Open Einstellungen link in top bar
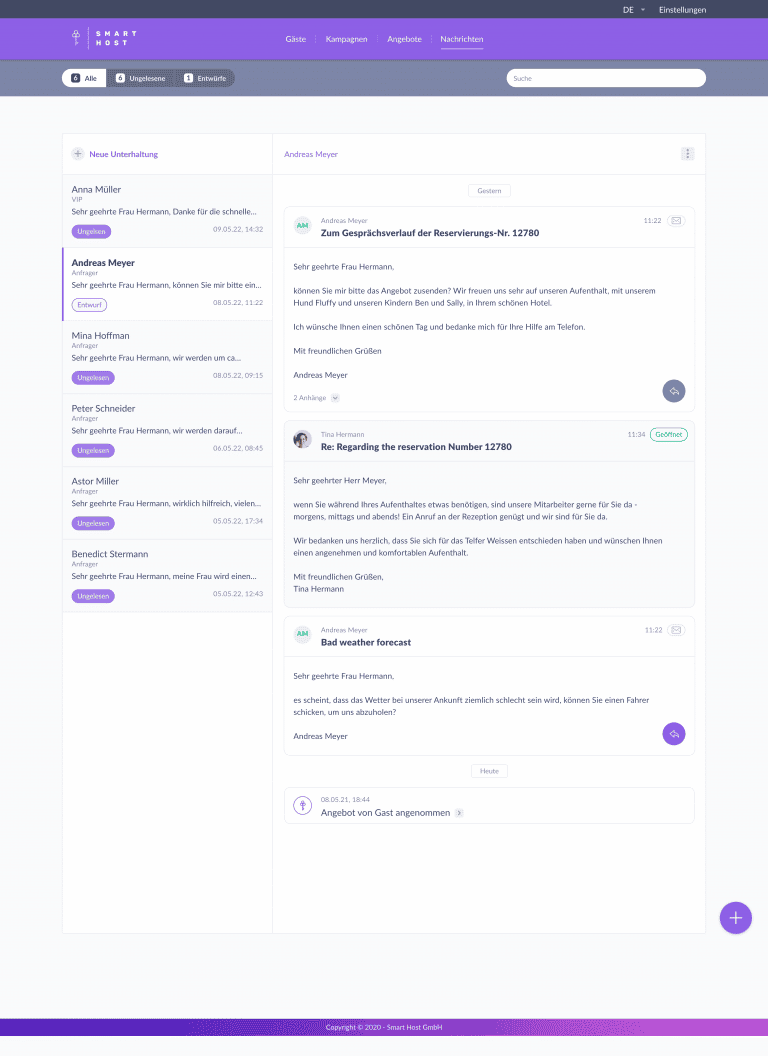Image resolution: width=768 pixels, height=1056 pixels. 682,10
